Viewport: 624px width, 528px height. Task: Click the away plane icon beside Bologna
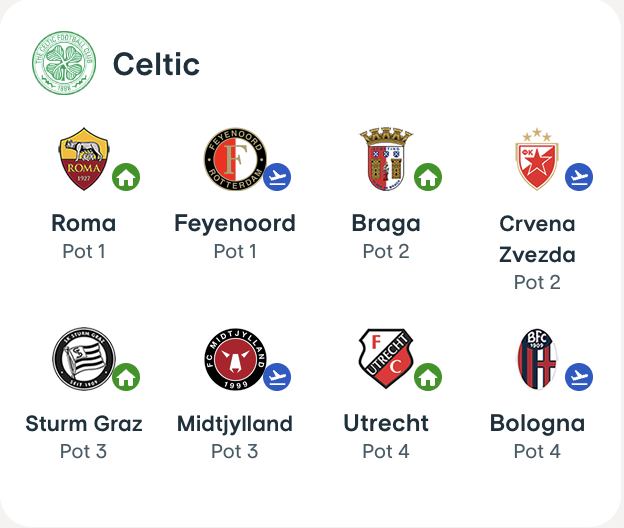(579, 377)
